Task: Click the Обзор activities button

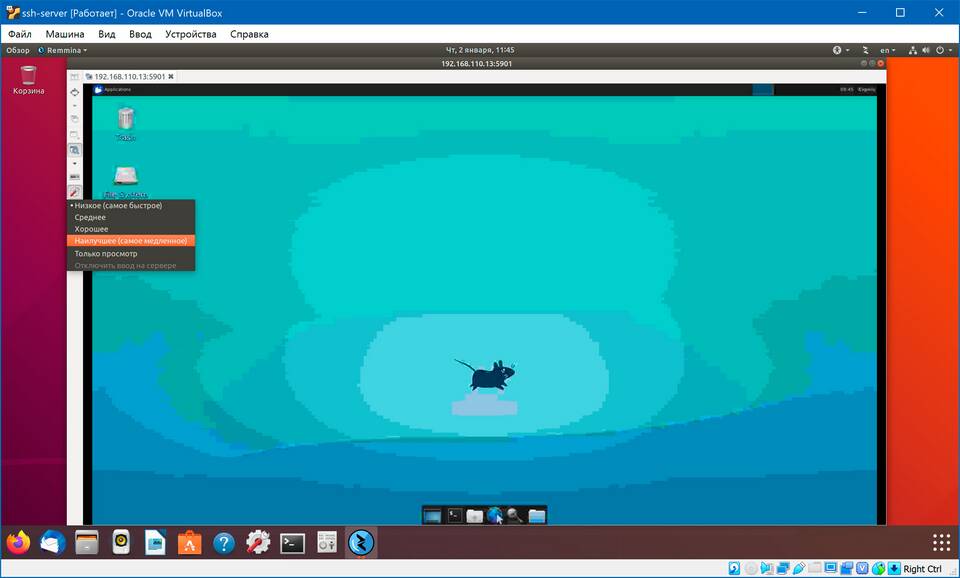Action: tap(18, 50)
